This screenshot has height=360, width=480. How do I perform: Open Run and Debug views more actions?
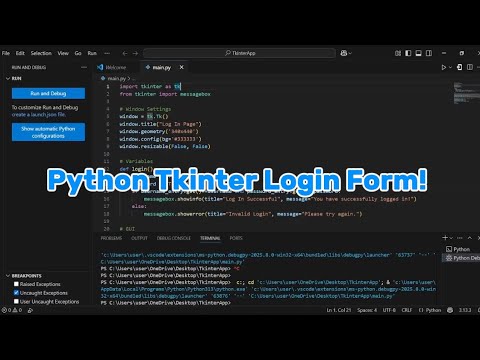pyautogui.click(x=84, y=67)
